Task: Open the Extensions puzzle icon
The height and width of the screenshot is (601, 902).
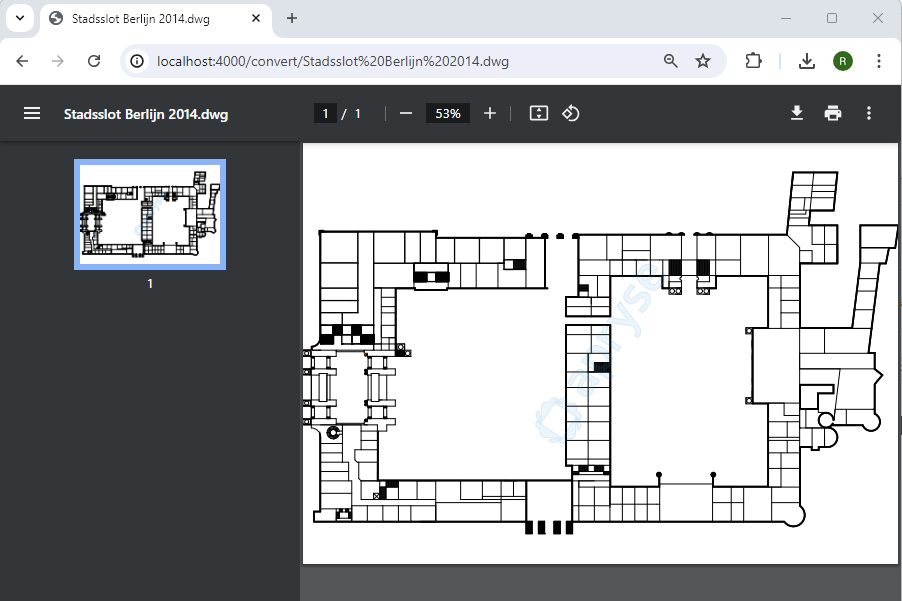Action: 753,61
